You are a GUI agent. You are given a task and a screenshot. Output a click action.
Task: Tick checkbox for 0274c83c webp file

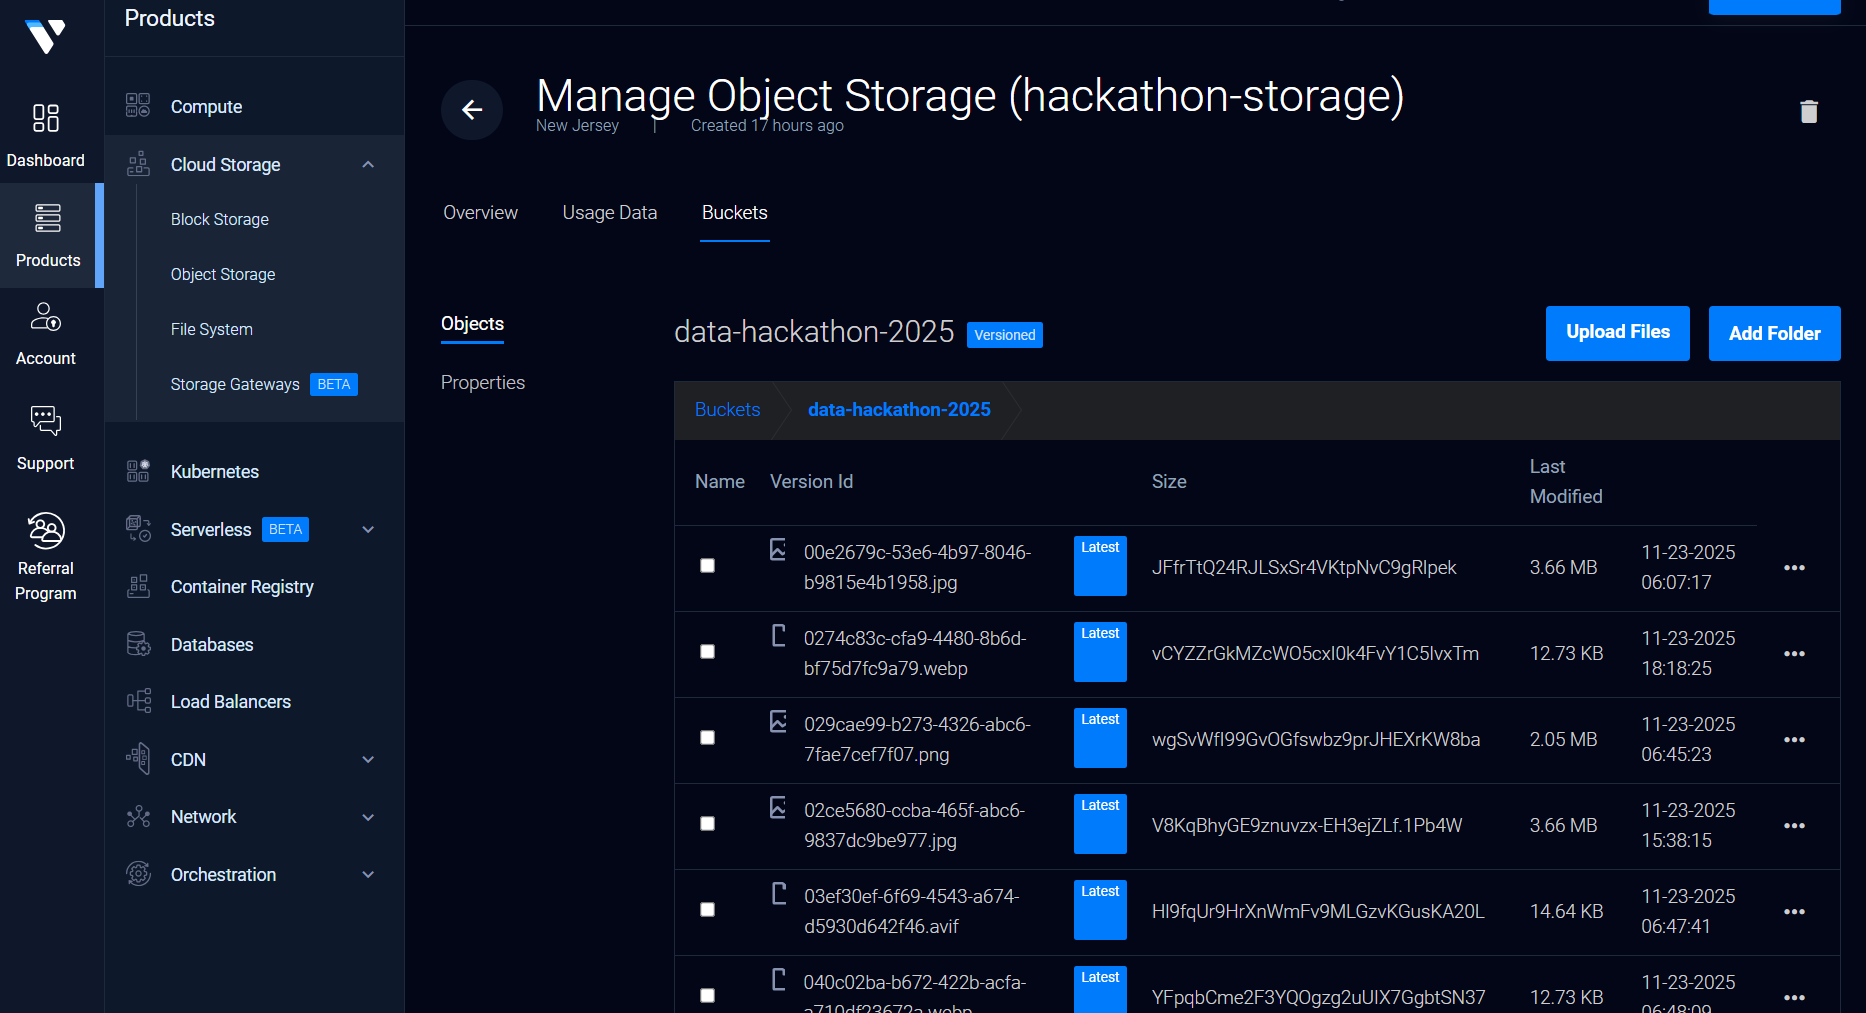708,652
